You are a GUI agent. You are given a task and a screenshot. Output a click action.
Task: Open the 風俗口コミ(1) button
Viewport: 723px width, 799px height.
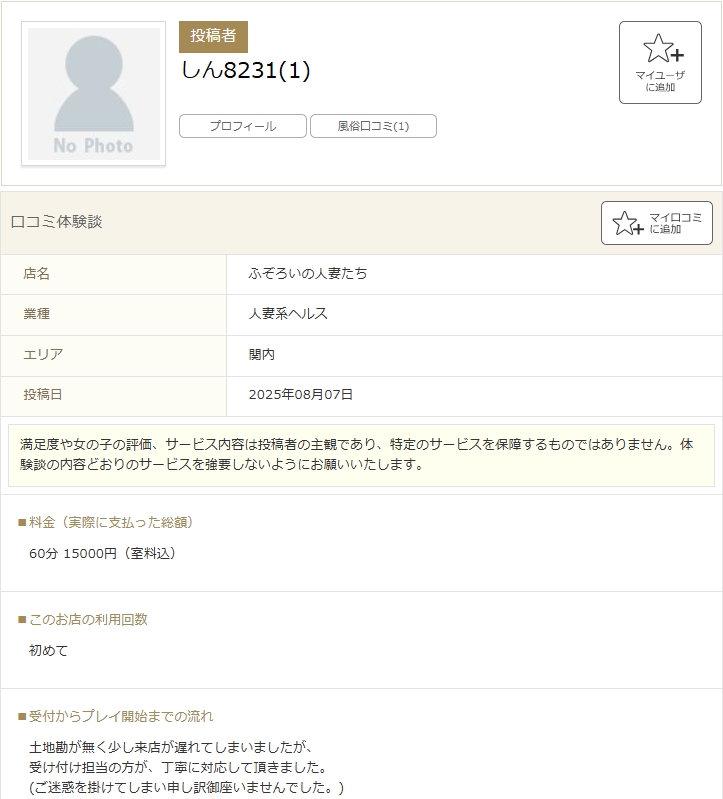[x=373, y=126]
